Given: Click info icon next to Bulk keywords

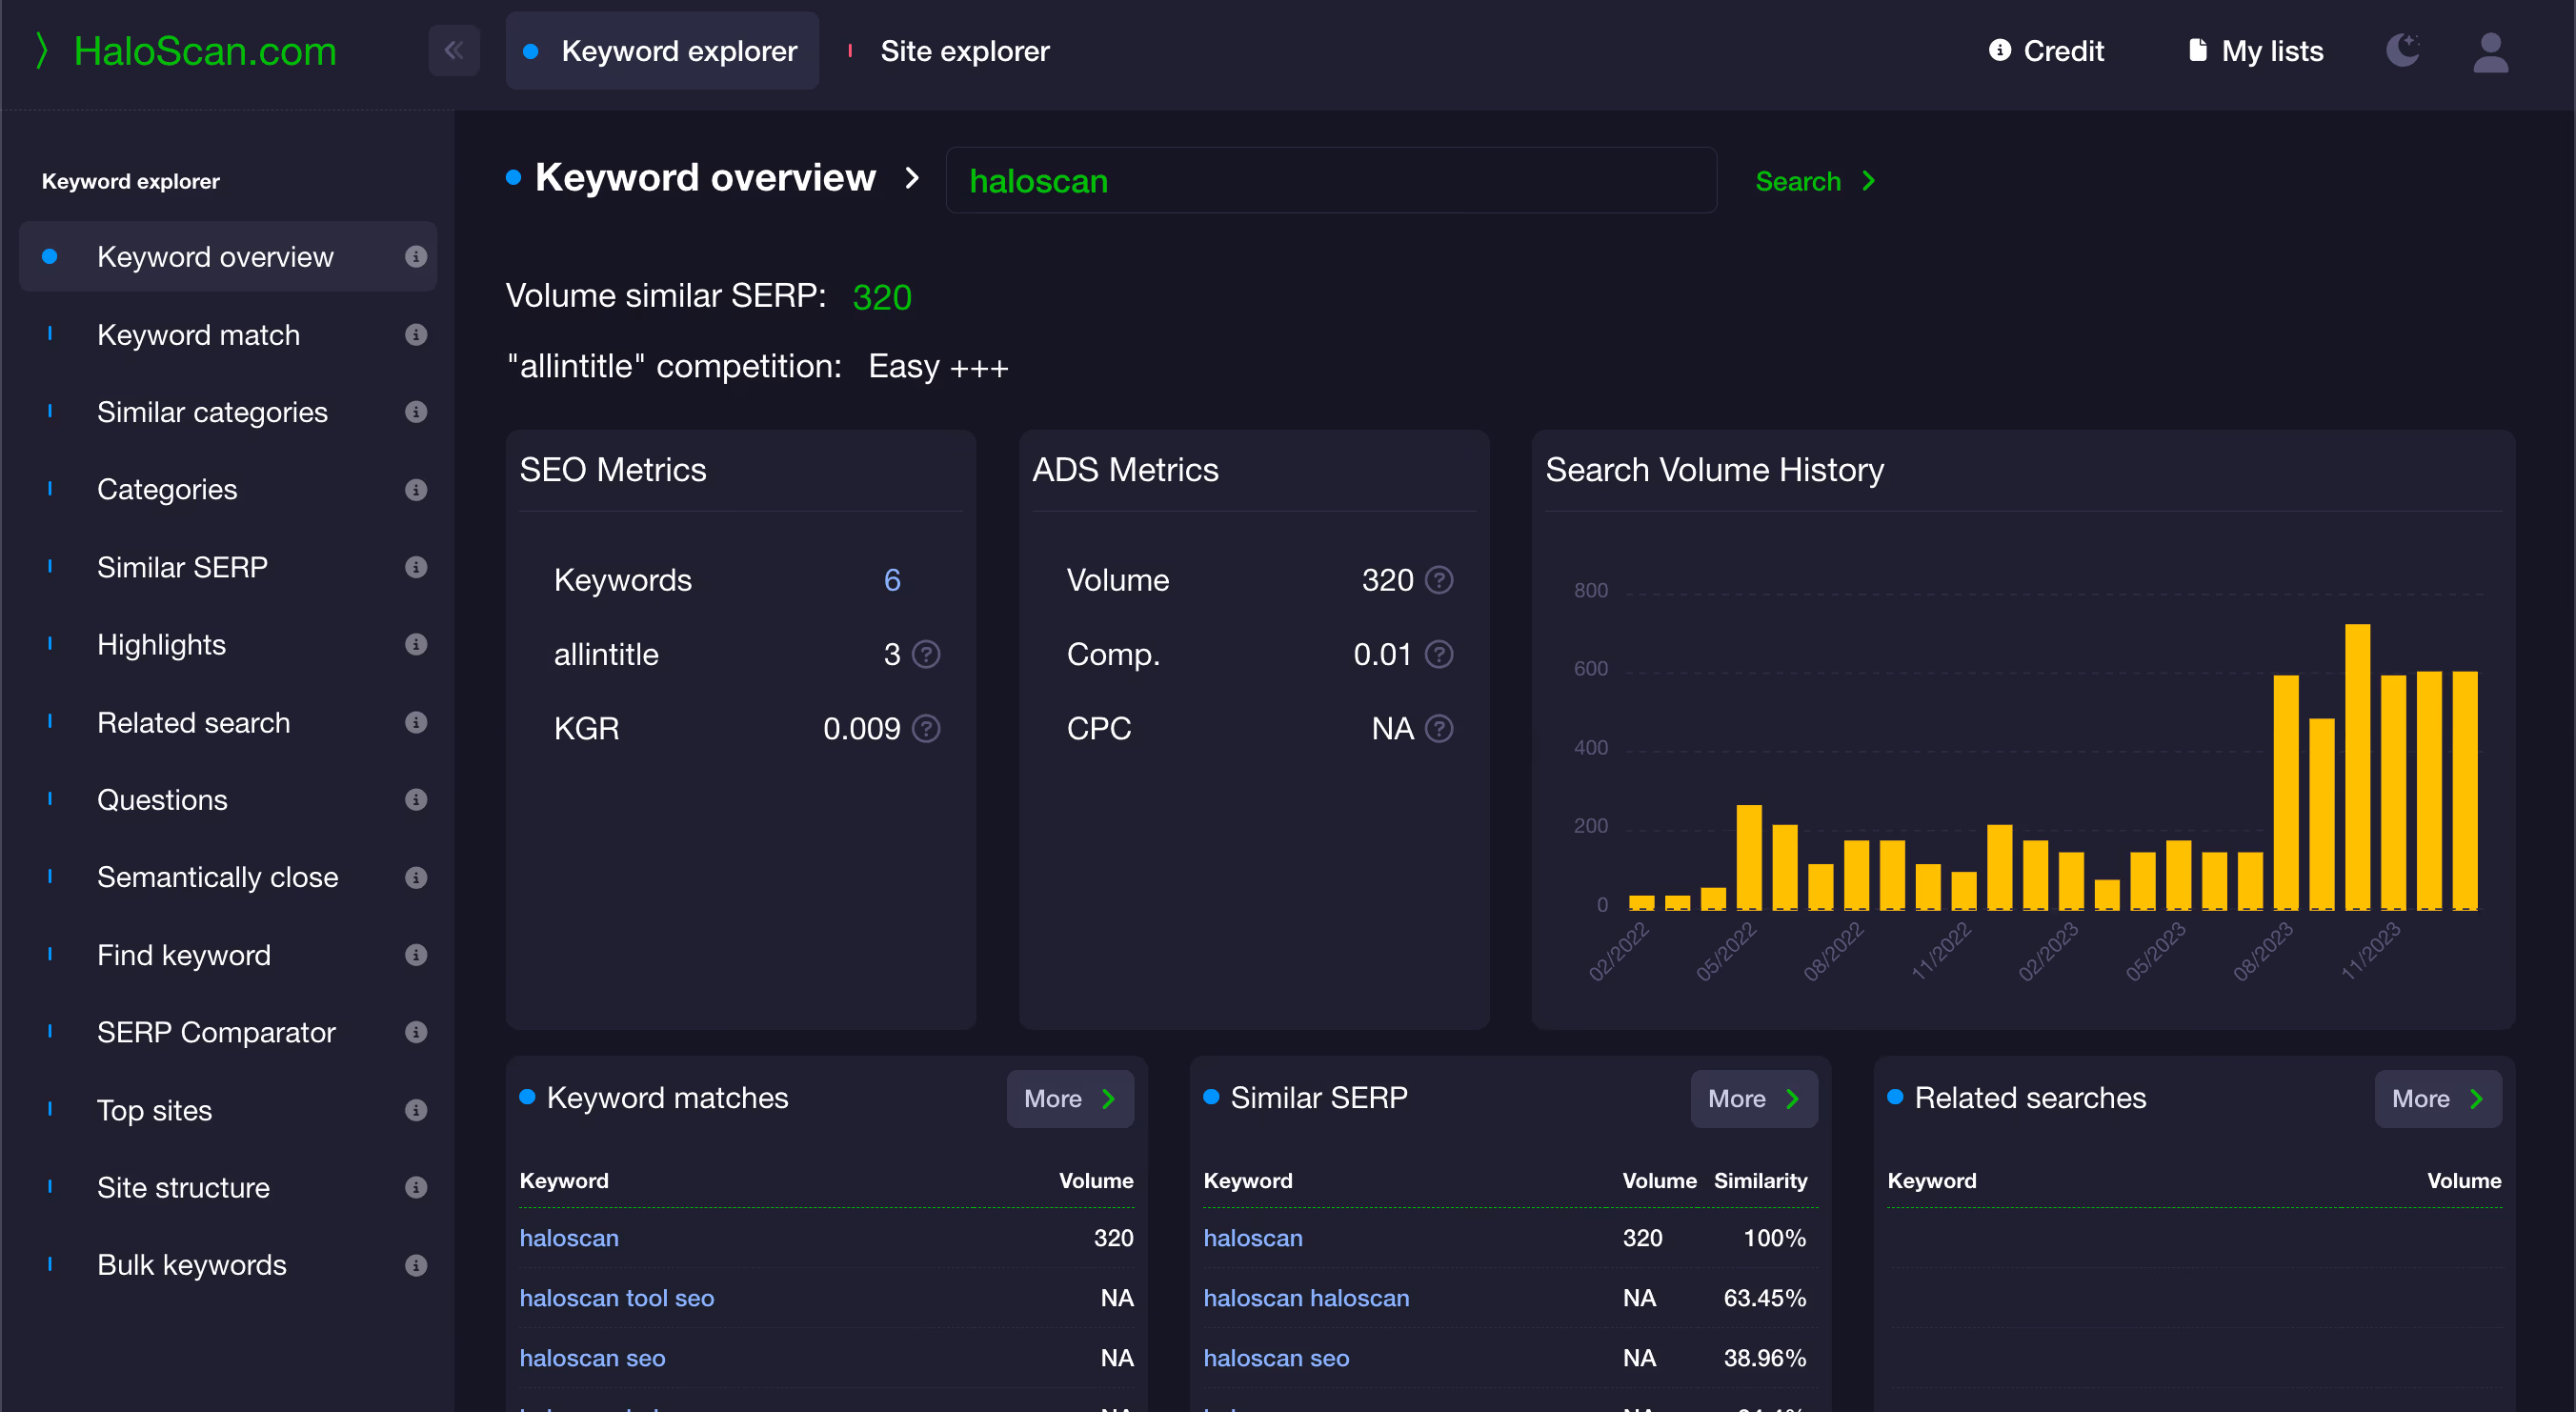Looking at the screenshot, I should [x=416, y=1265].
